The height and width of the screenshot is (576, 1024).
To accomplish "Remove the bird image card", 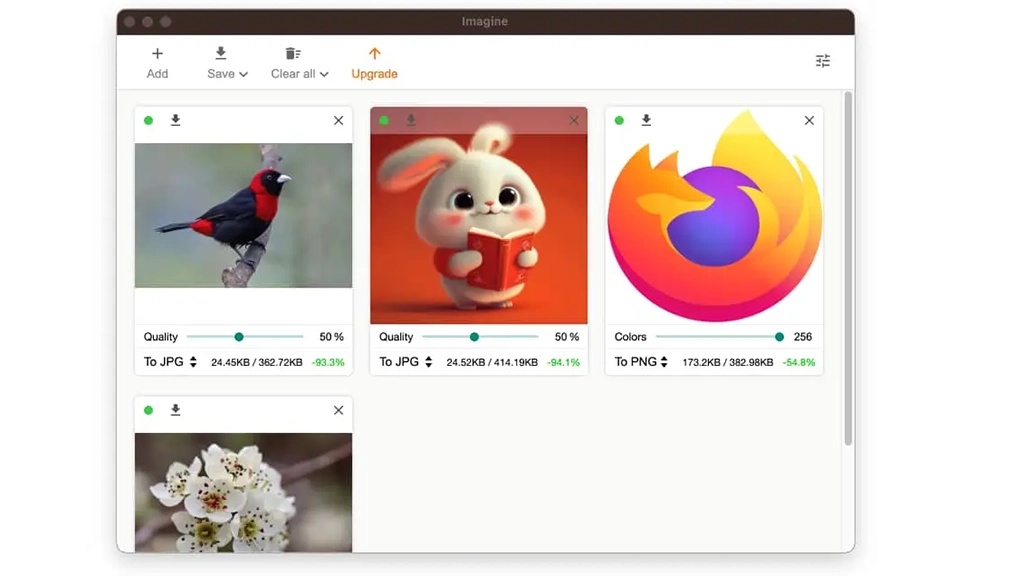I will (338, 120).
